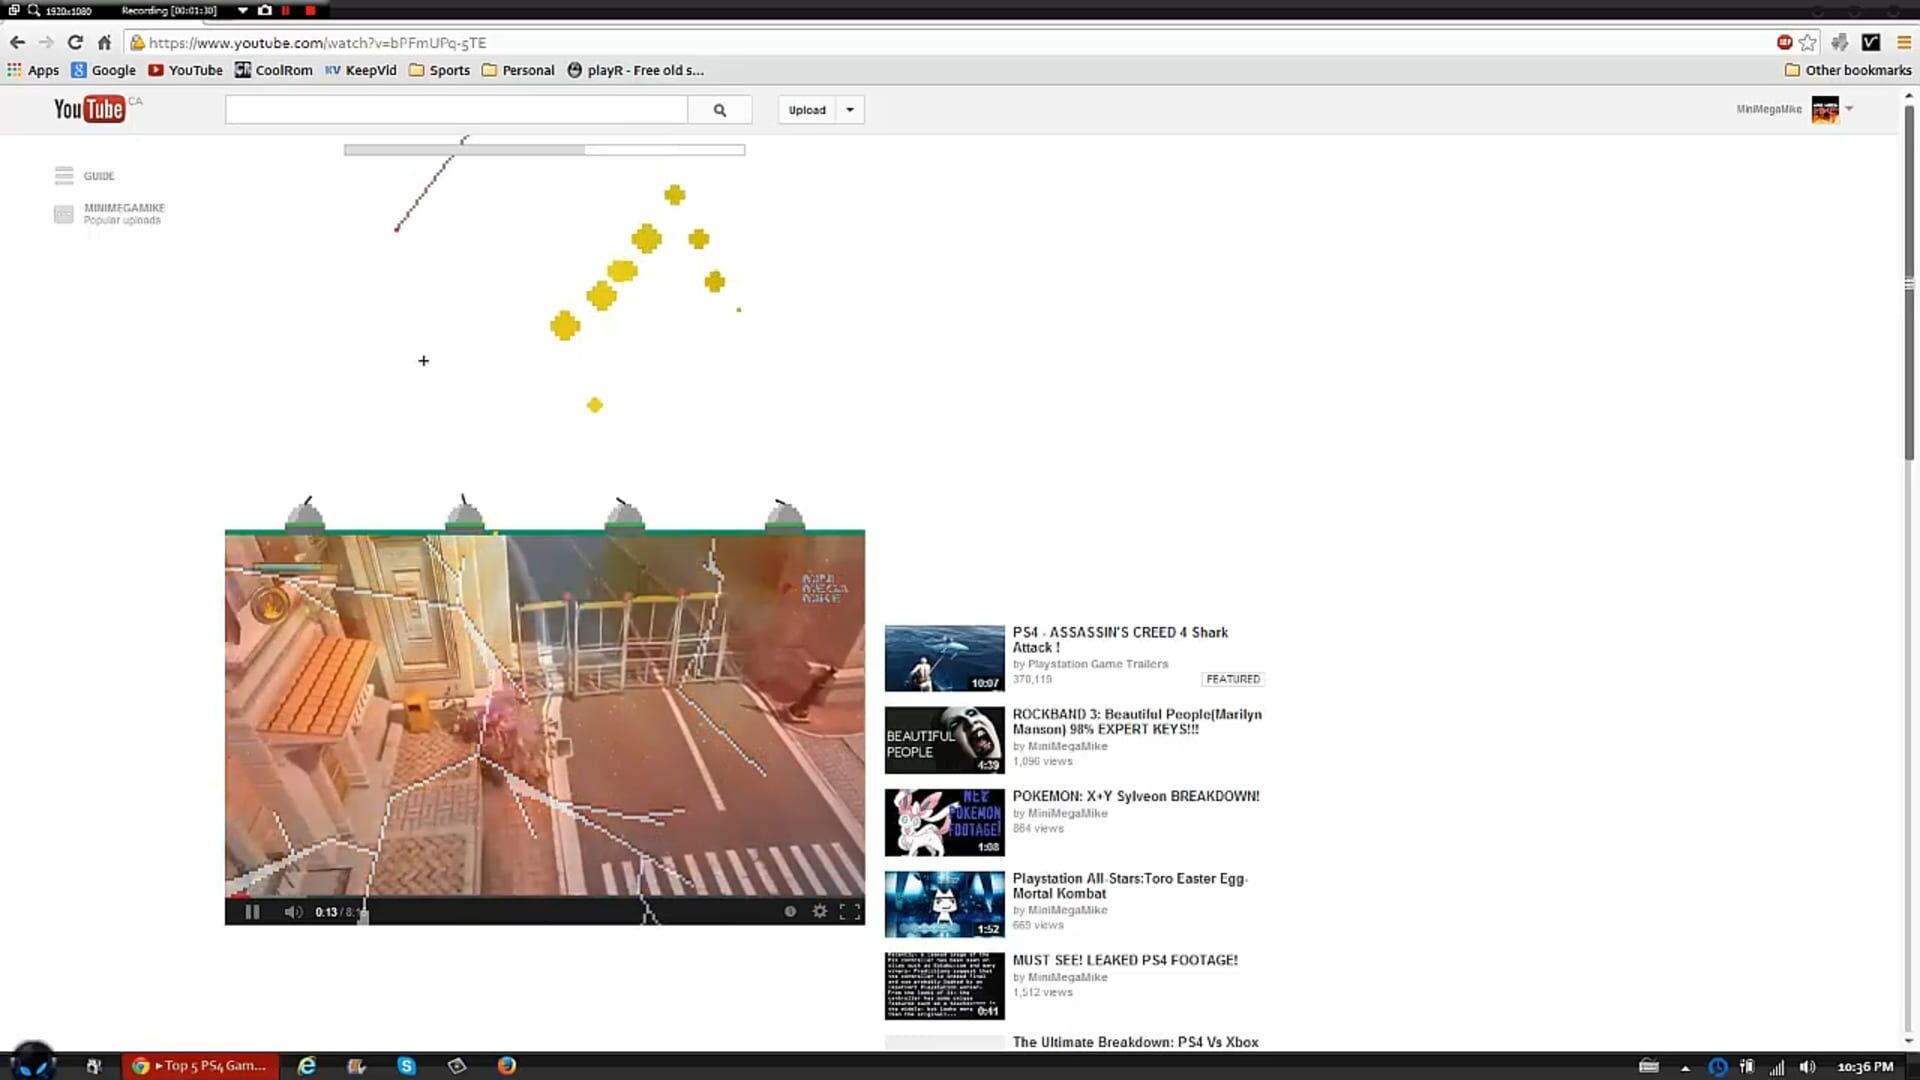Pause the recording with the recorder pause icon
The width and height of the screenshot is (1920, 1080).
coord(288,10)
